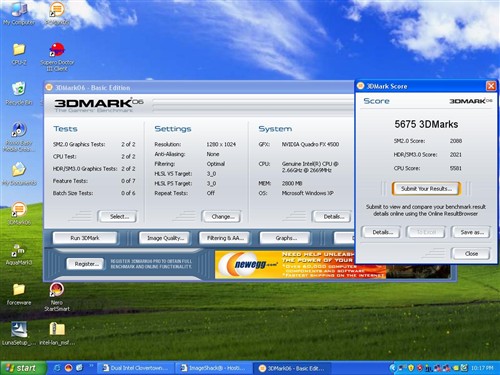Click Close button in Score dialog
Screen dimensions: 500x375
(x=471, y=254)
